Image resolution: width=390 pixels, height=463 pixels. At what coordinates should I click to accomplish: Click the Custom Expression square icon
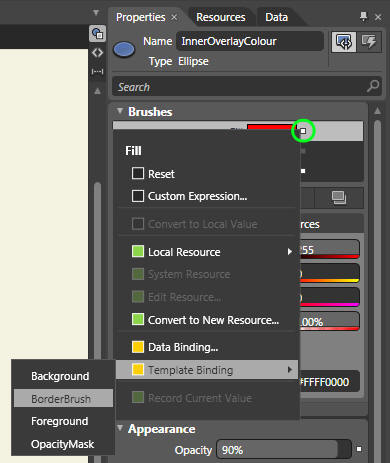(x=138, y=196)
